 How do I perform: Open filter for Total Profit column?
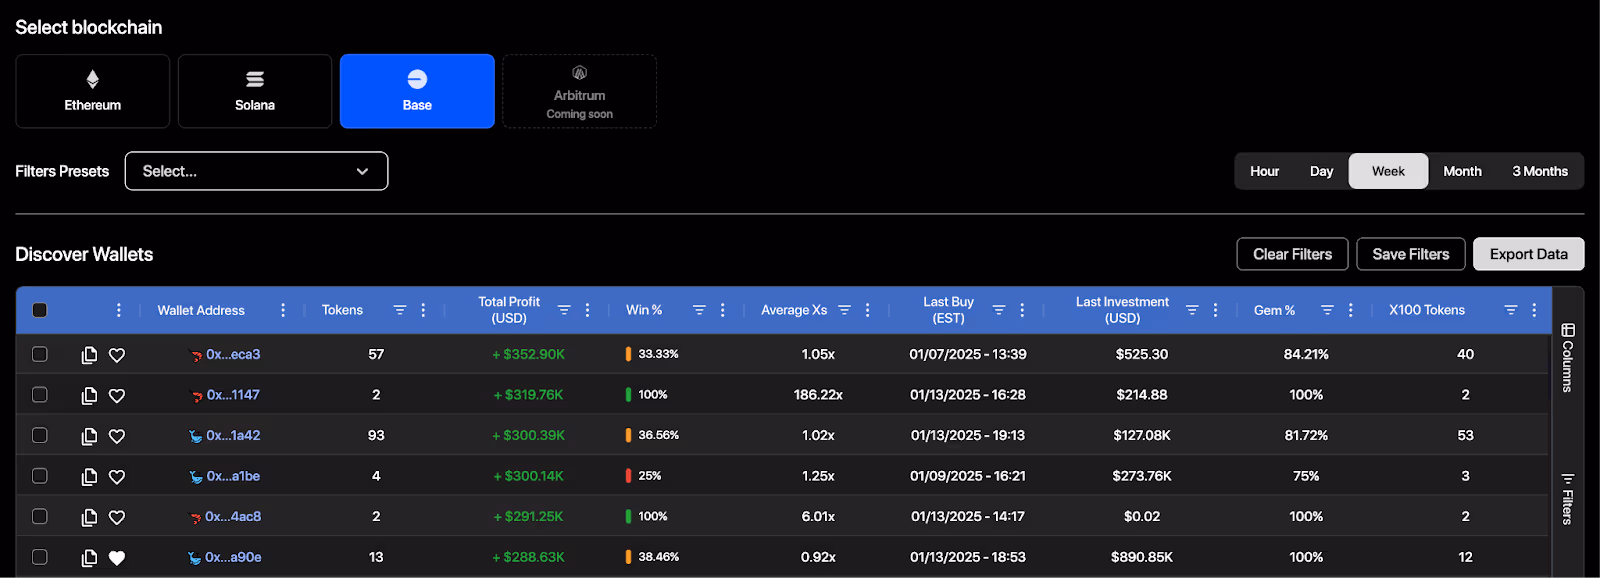pyautogui.click(x=564, y=310)
